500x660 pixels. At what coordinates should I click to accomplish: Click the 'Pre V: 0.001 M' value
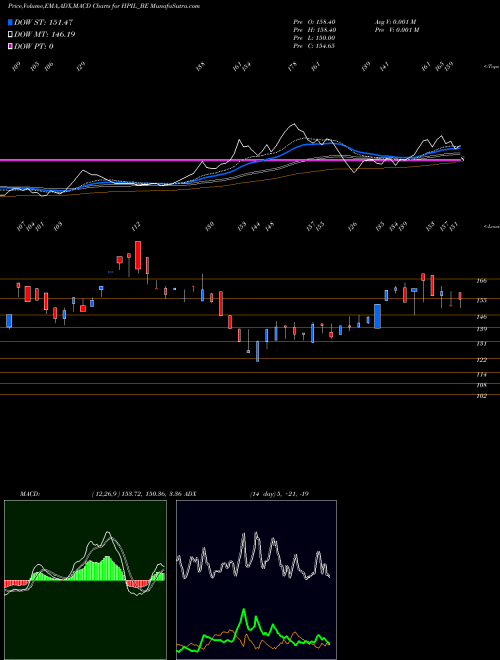(396, 30)
